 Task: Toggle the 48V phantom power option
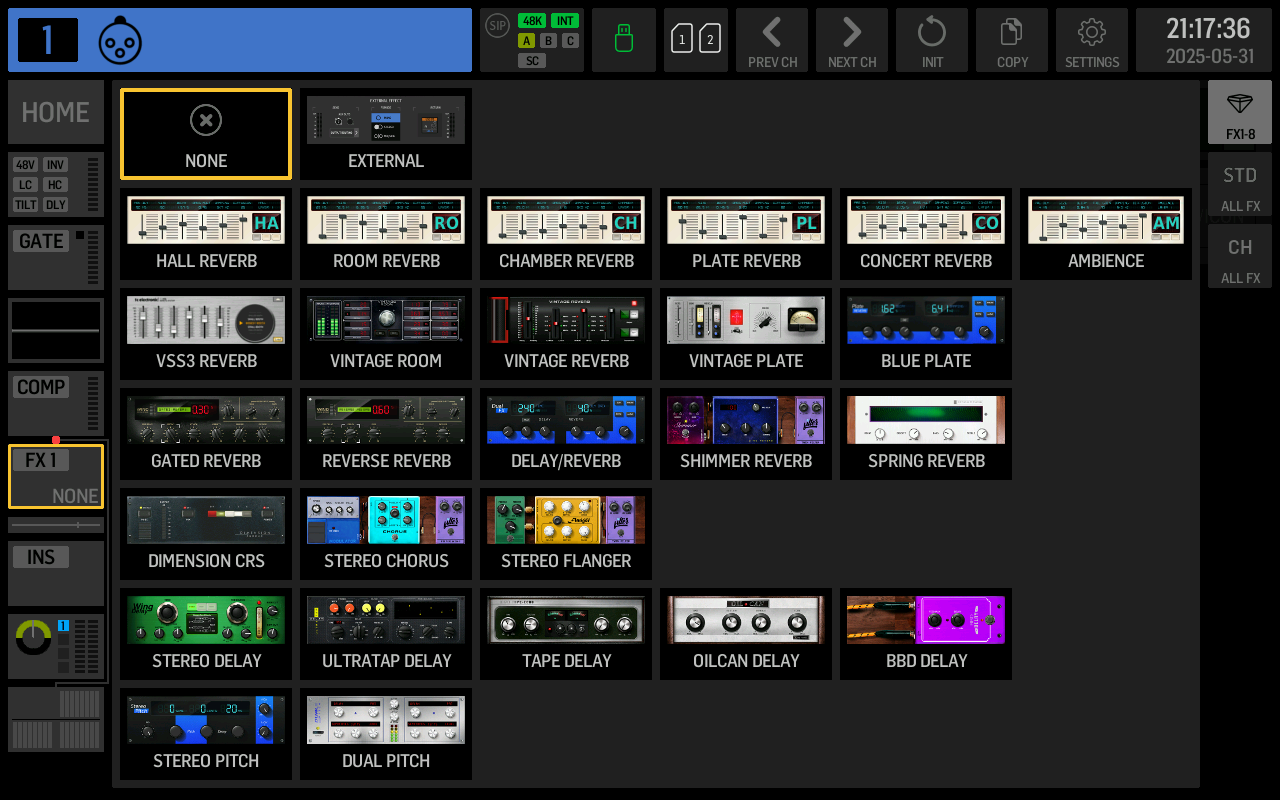pos(26,165)
